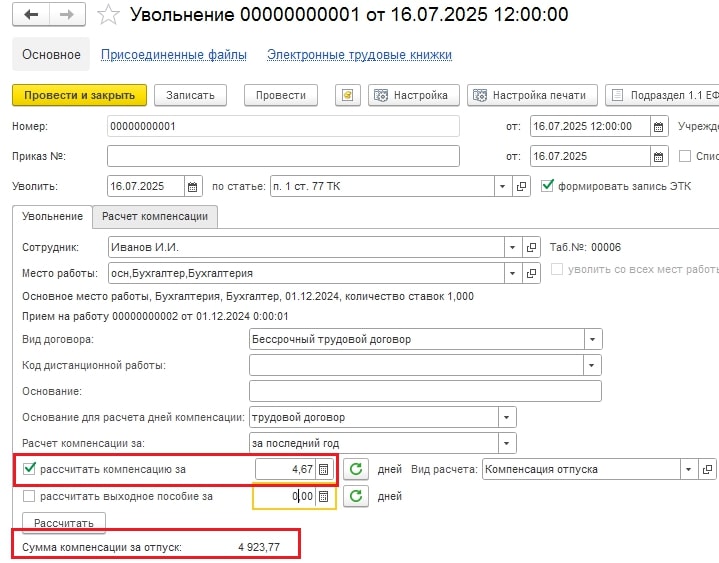Expand the Код дистанционной работы dropdown
The height and width of the screenshot is (563, 719).
[x=592, y=366]
